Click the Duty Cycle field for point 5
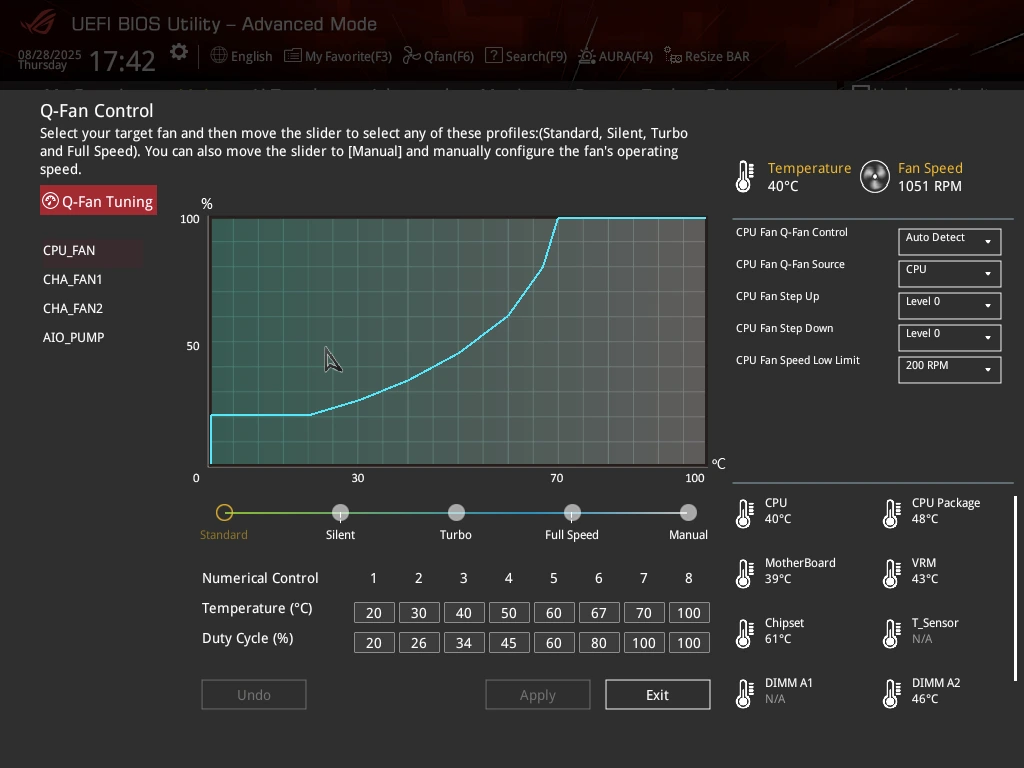 click(554, 643)
